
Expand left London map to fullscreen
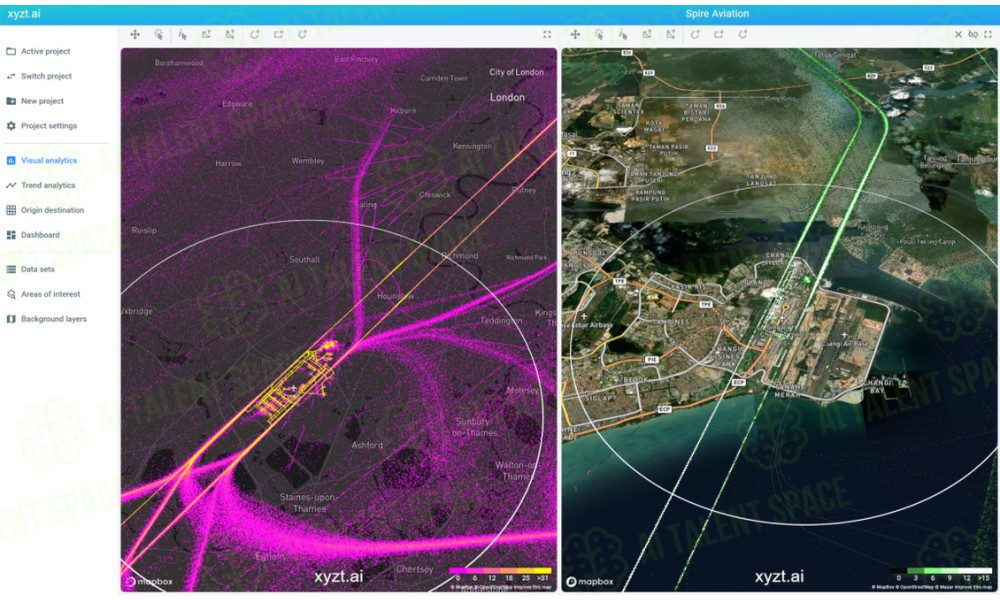(547, 34)
